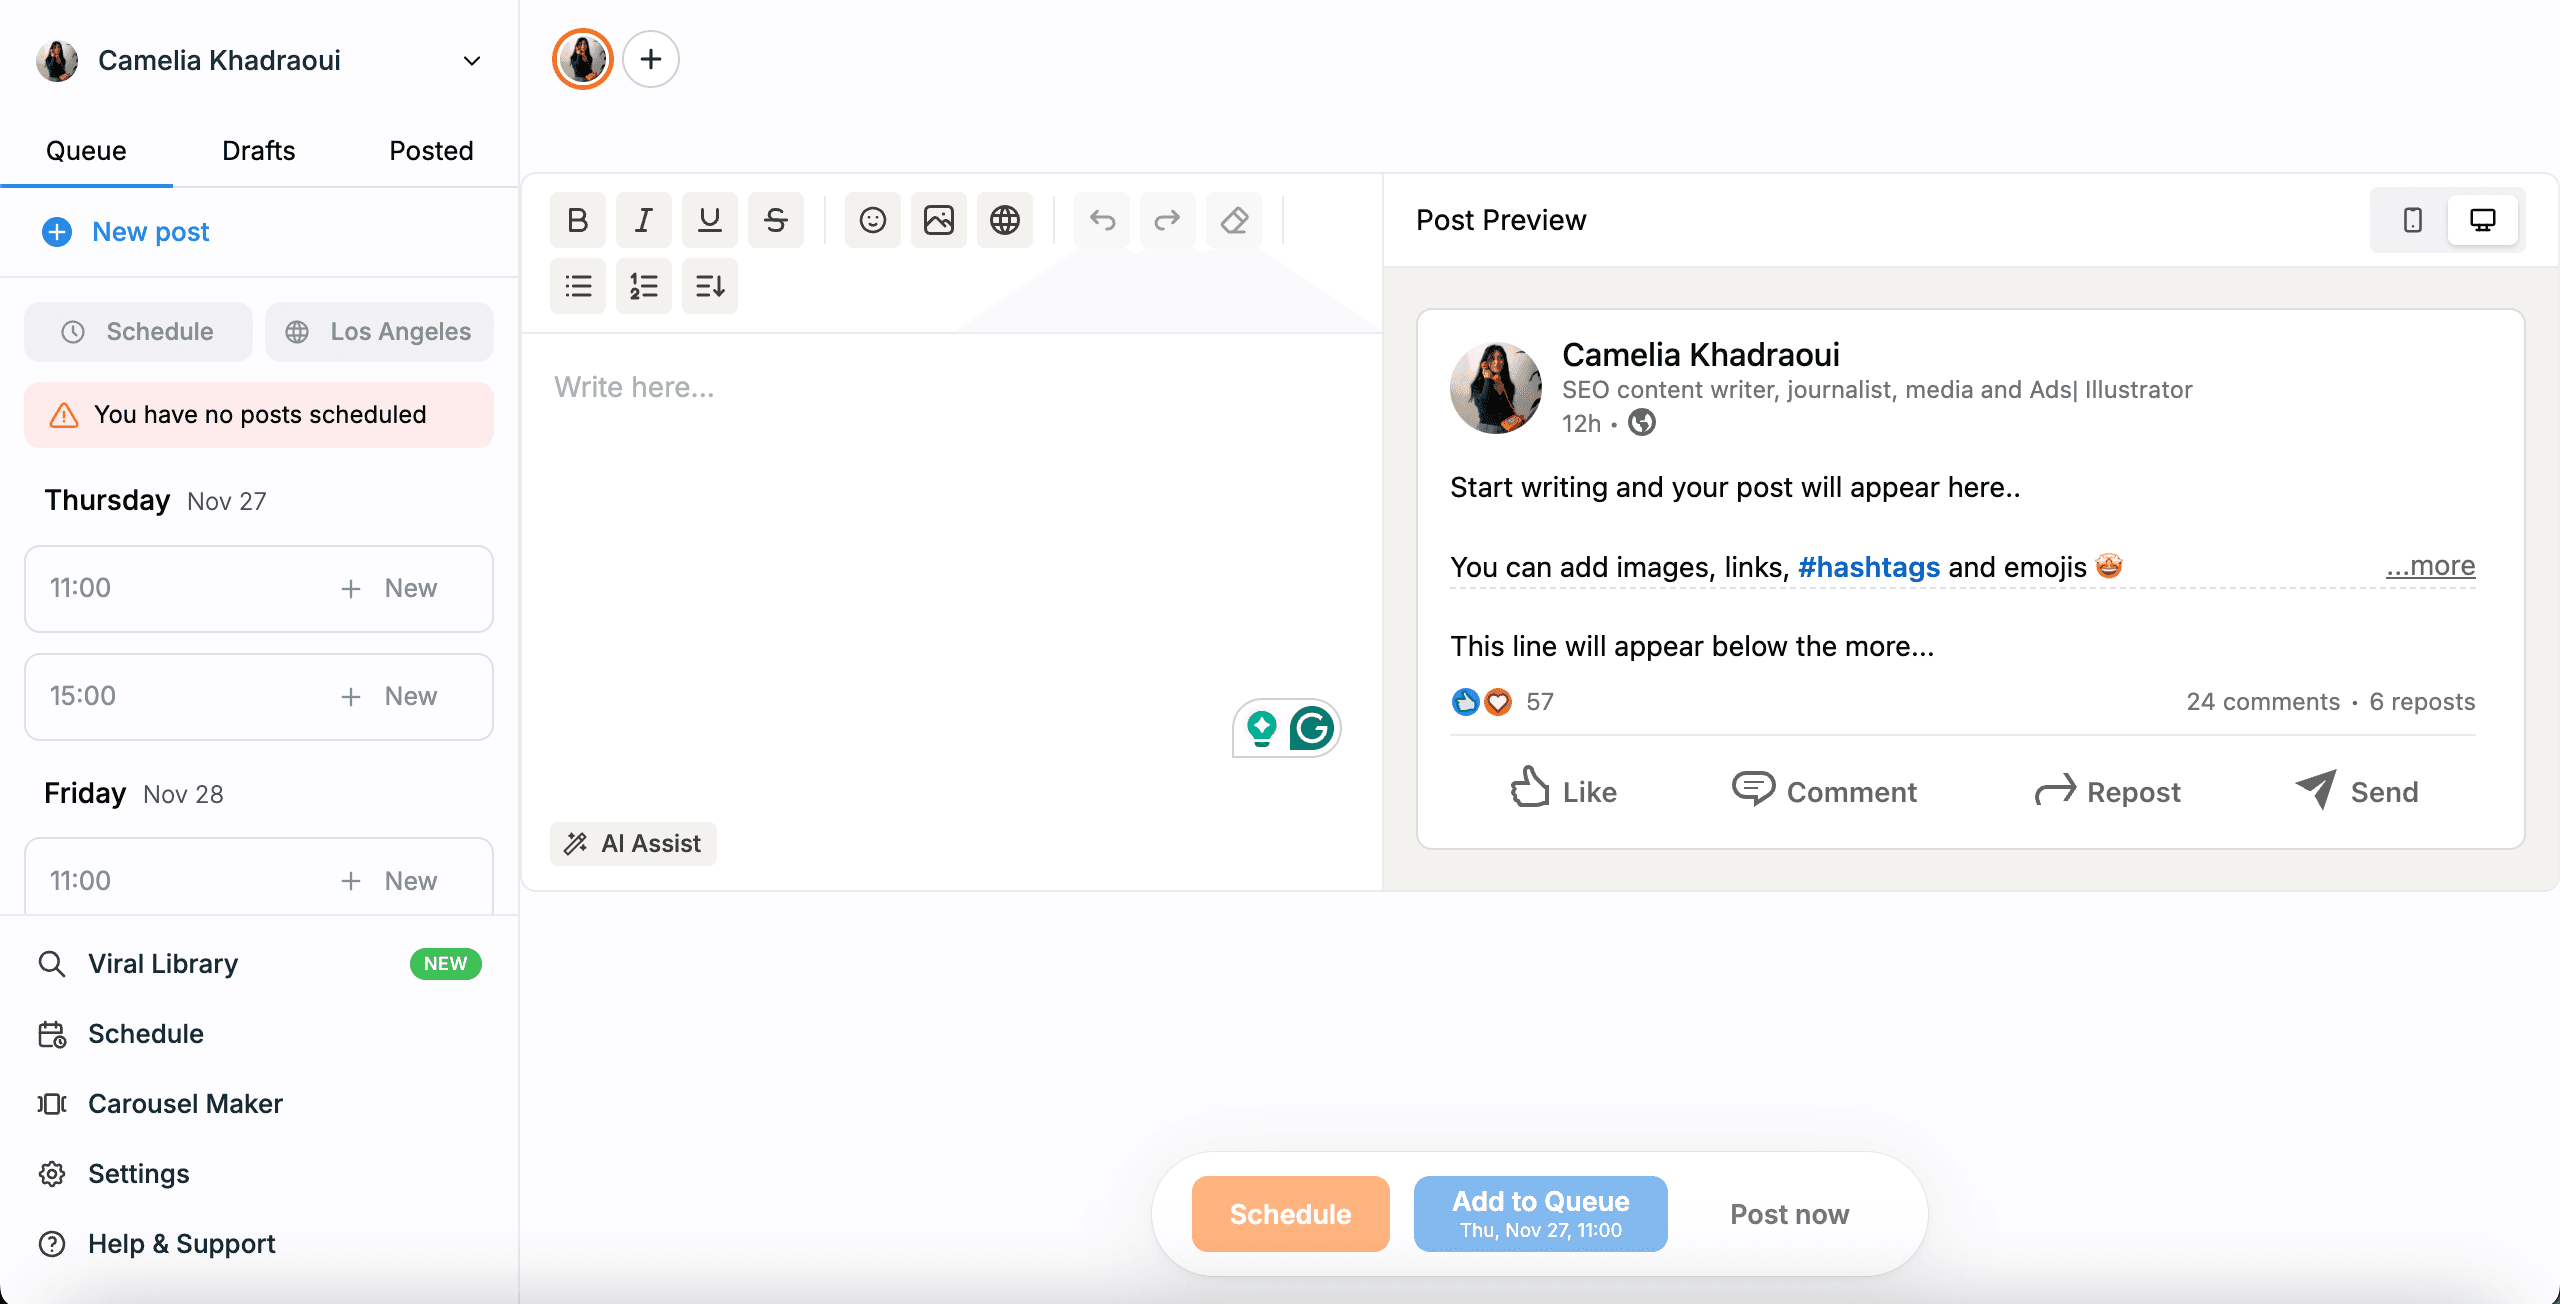The height and width of the screenshot is (1304, 2560).
Task: Apply italic formatting
Action: click(x=643, y=220)
